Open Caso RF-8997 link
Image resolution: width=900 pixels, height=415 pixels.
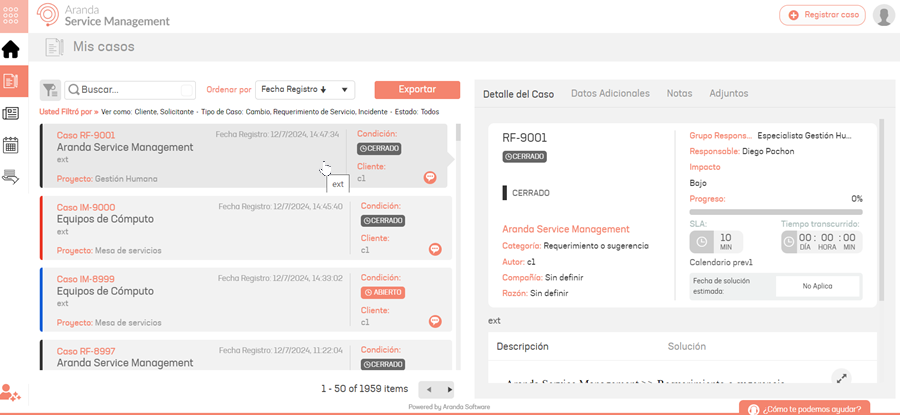point(86,351)
